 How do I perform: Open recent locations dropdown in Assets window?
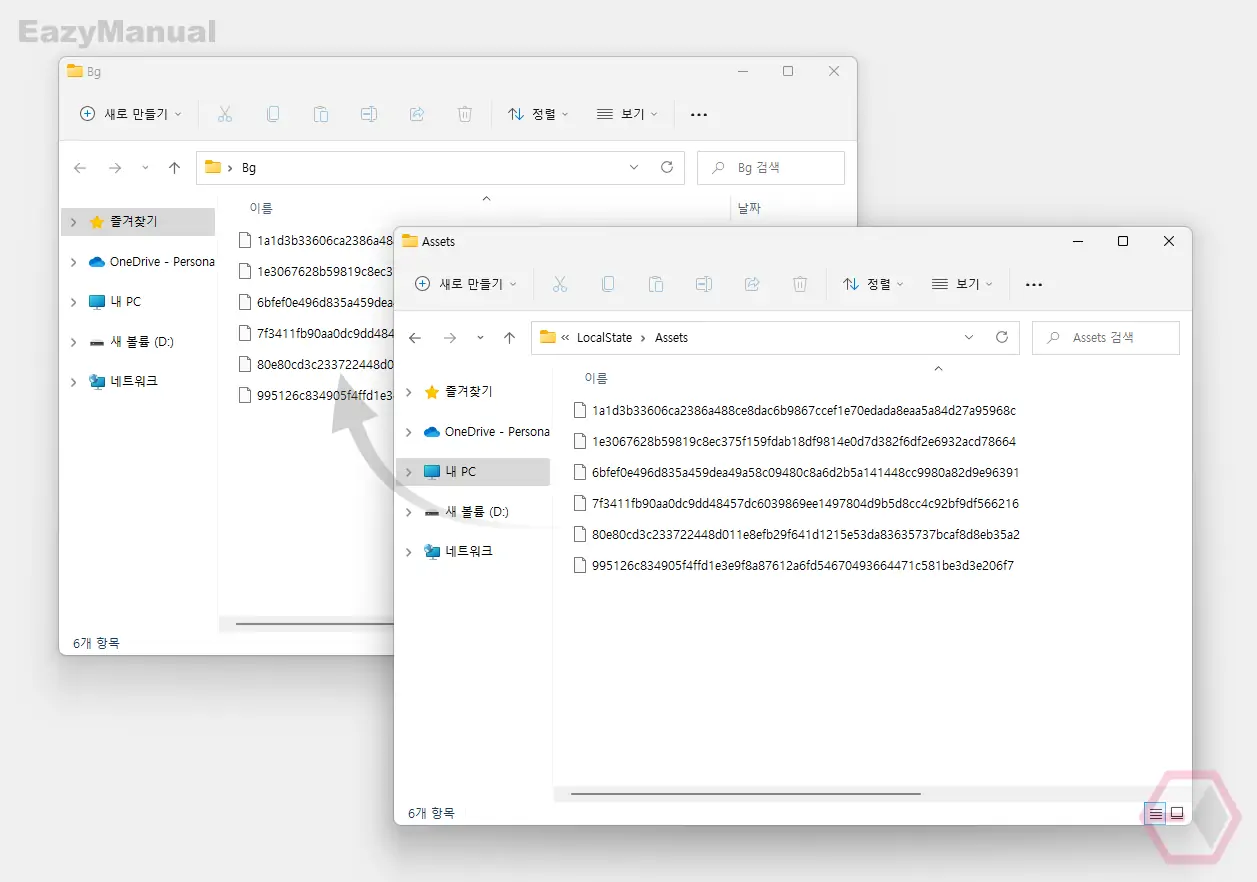pyautogui.click(x=481, y=338)
